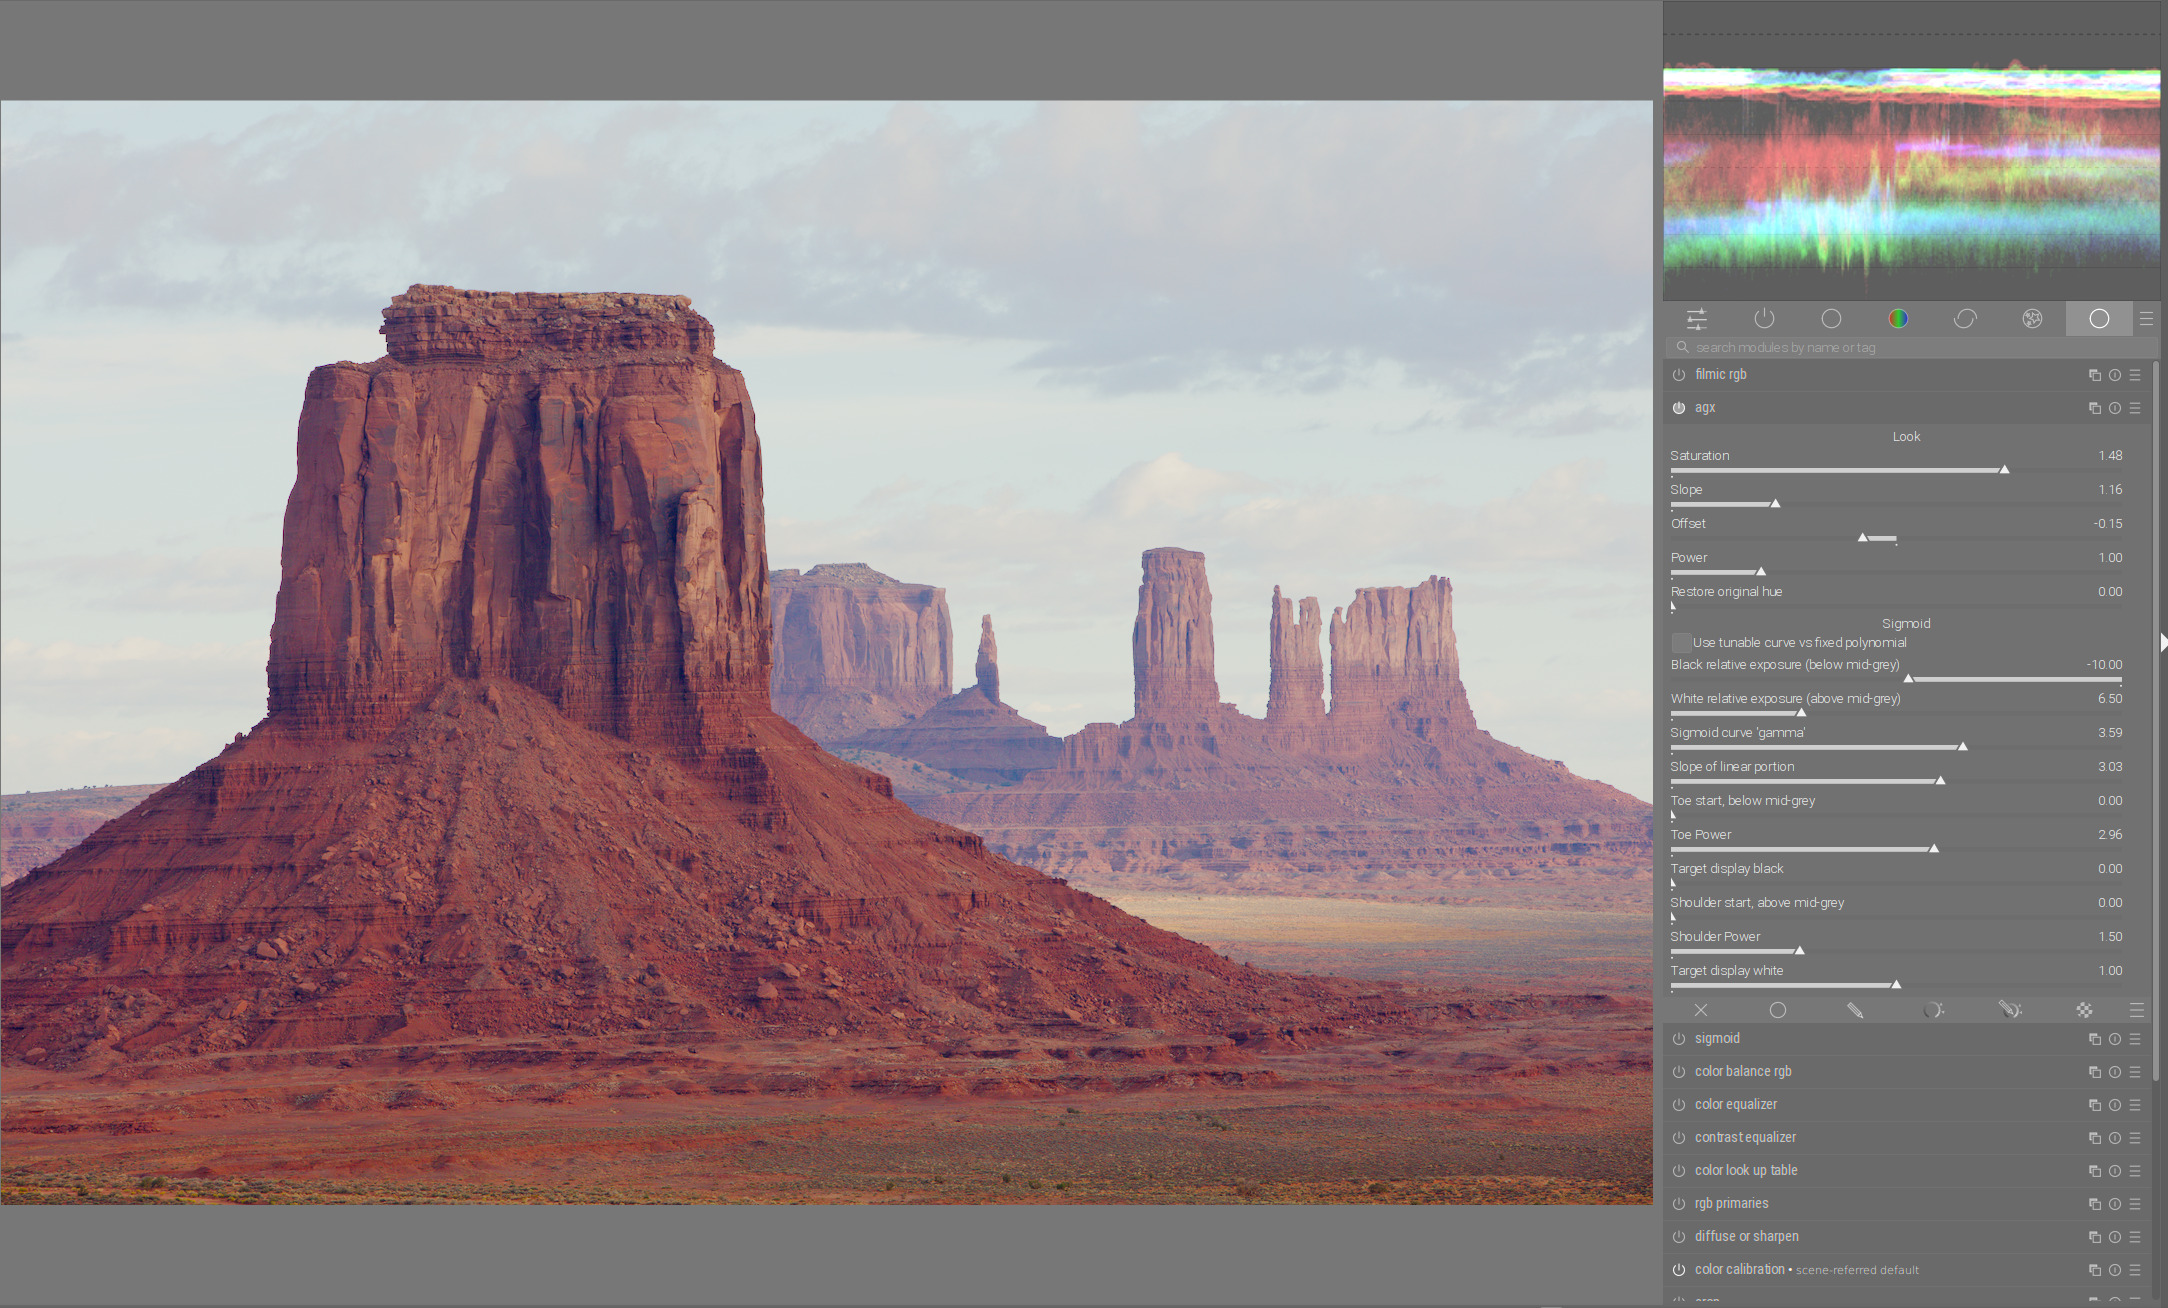Open module groups presets hamburger menu
This screenshot has width=2168, height=1308.
2146,319
